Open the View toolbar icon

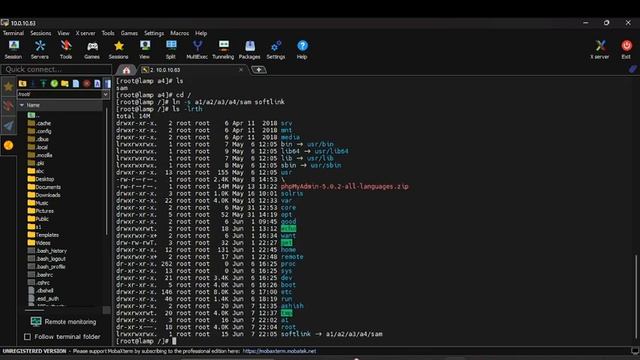[x=144, y=49]
